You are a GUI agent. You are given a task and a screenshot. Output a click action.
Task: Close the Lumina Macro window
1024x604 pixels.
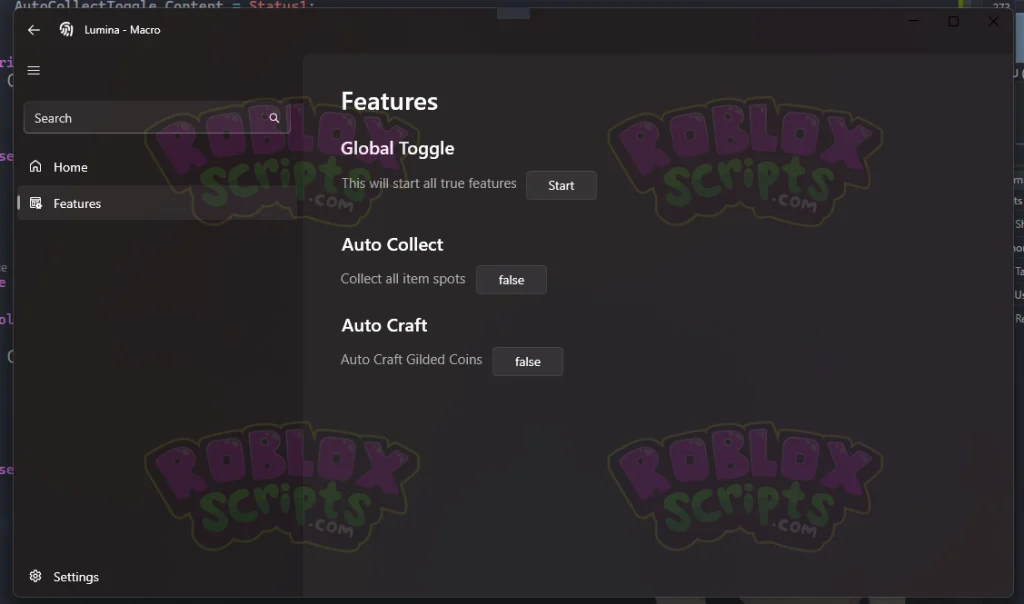[993, 22]
